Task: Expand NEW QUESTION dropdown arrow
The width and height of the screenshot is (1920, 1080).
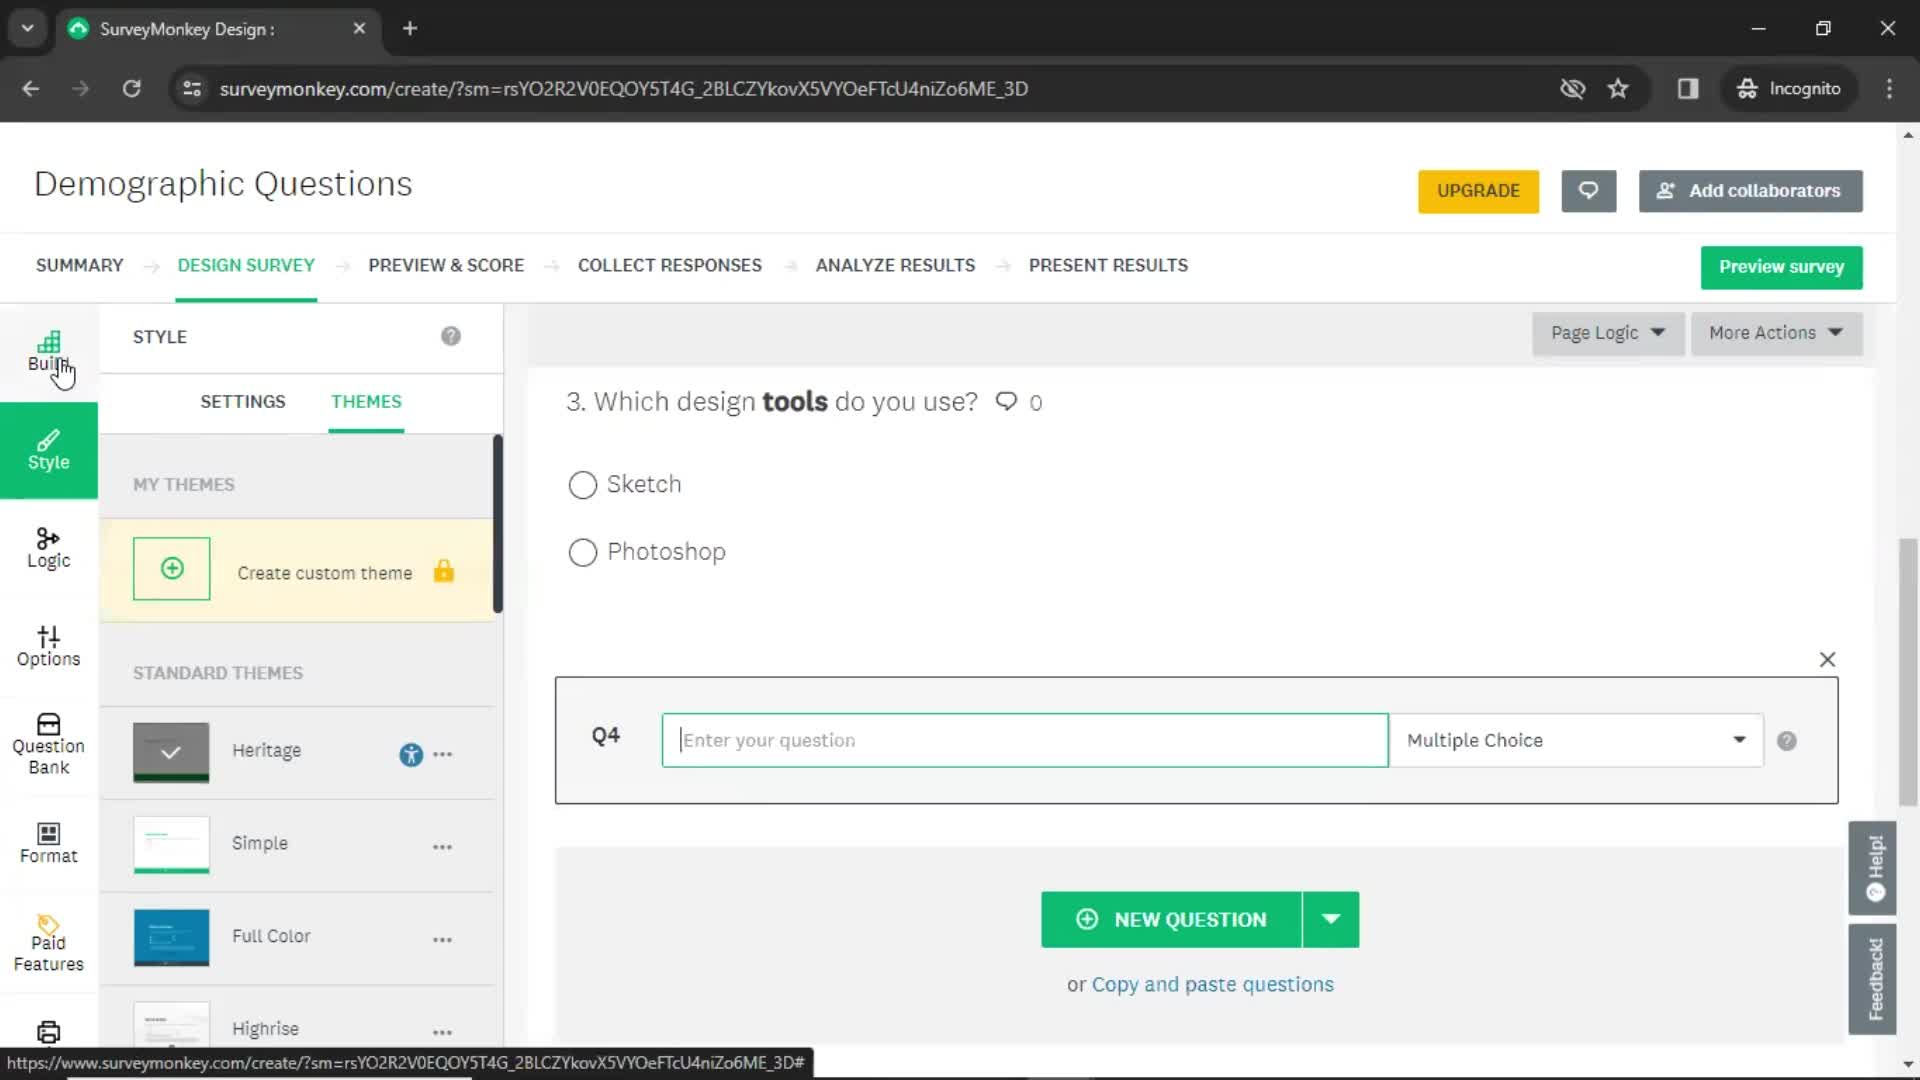Action: [x=1333, y=919]
